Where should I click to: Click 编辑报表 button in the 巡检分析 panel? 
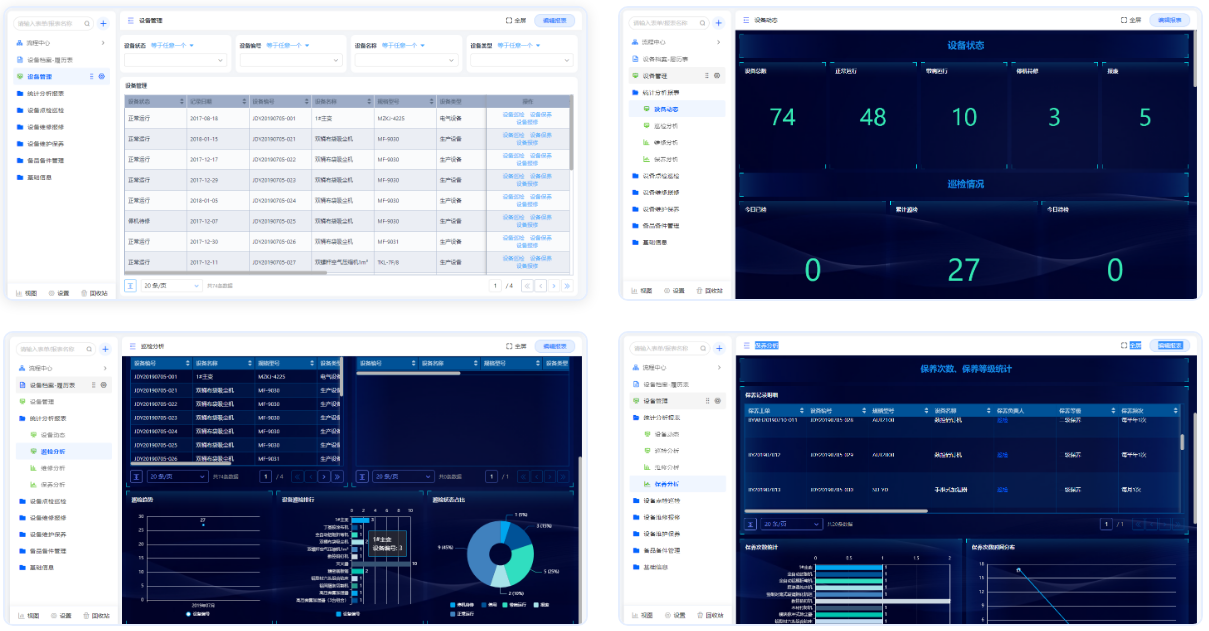coord(554,346)
